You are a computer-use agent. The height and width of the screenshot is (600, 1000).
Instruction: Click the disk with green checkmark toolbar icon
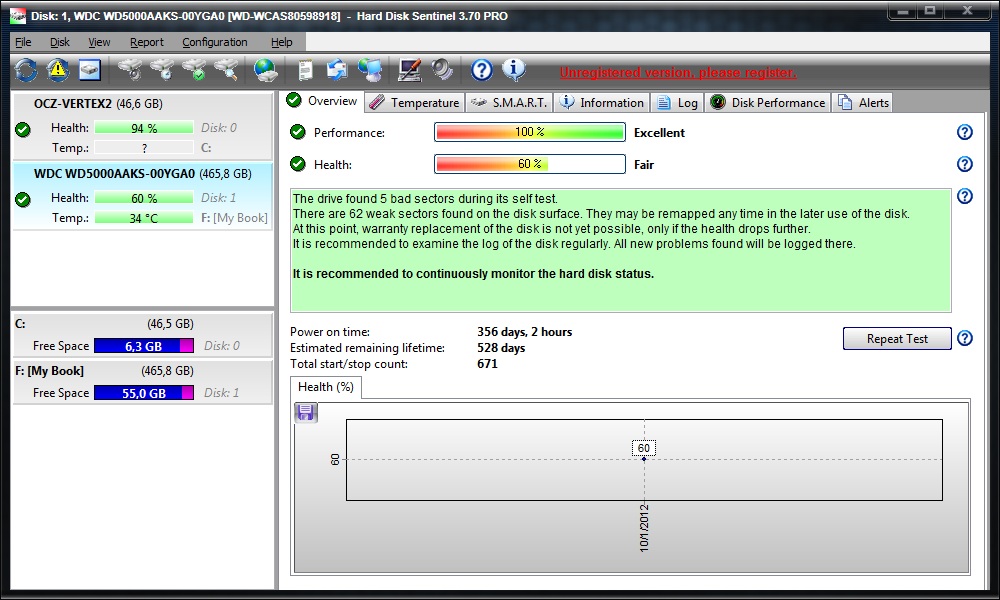click(195, 70)
